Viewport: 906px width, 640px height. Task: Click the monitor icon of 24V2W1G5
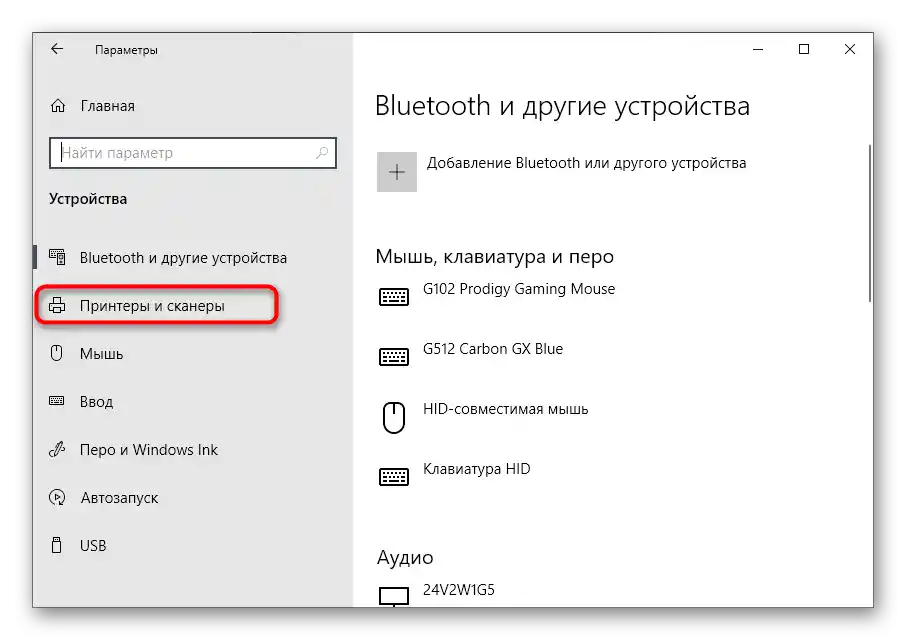point(394,596)
